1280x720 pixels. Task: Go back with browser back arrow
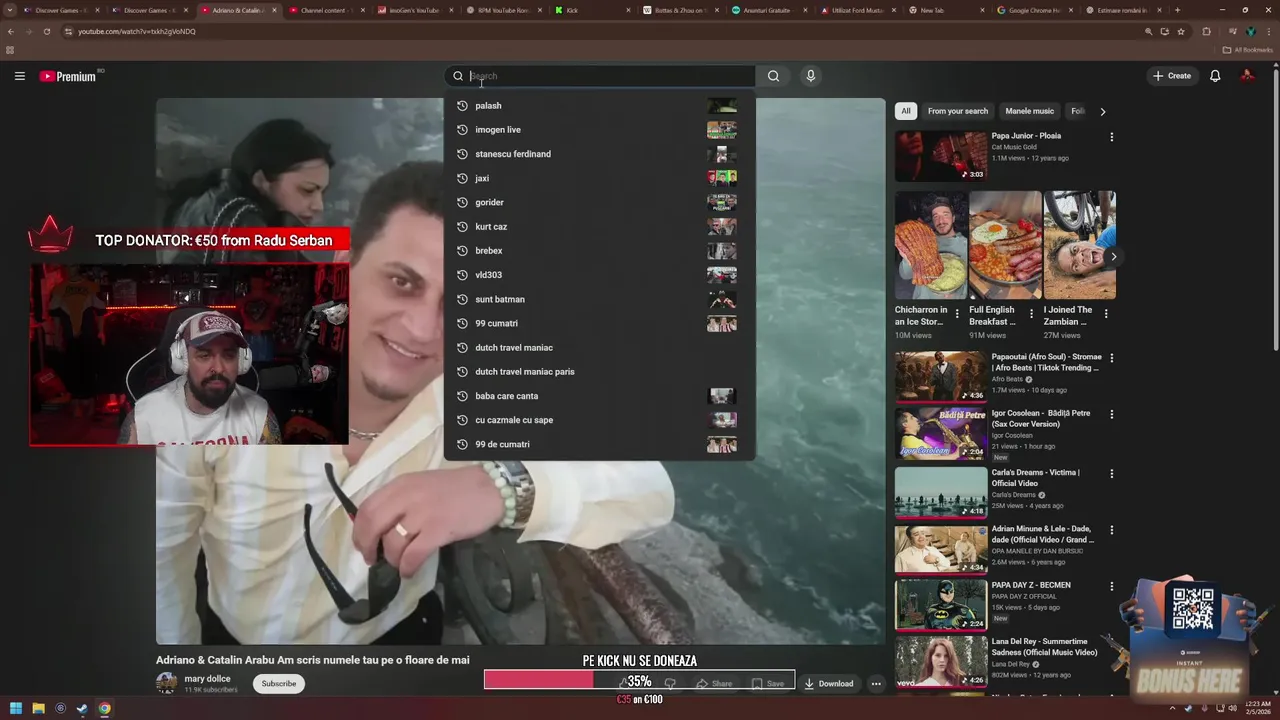[11, 31]
